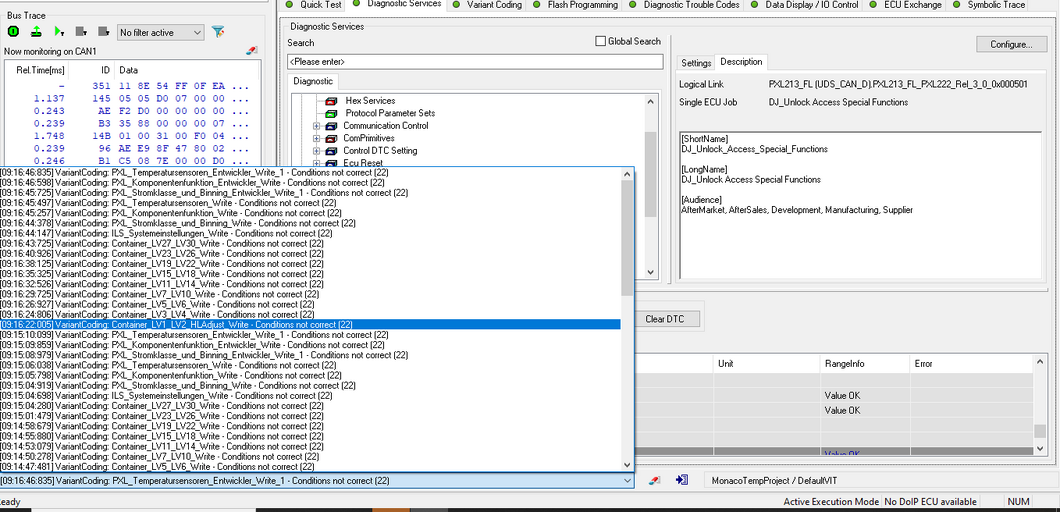Enable the Global Search checkbox

[x=600, y=41]
